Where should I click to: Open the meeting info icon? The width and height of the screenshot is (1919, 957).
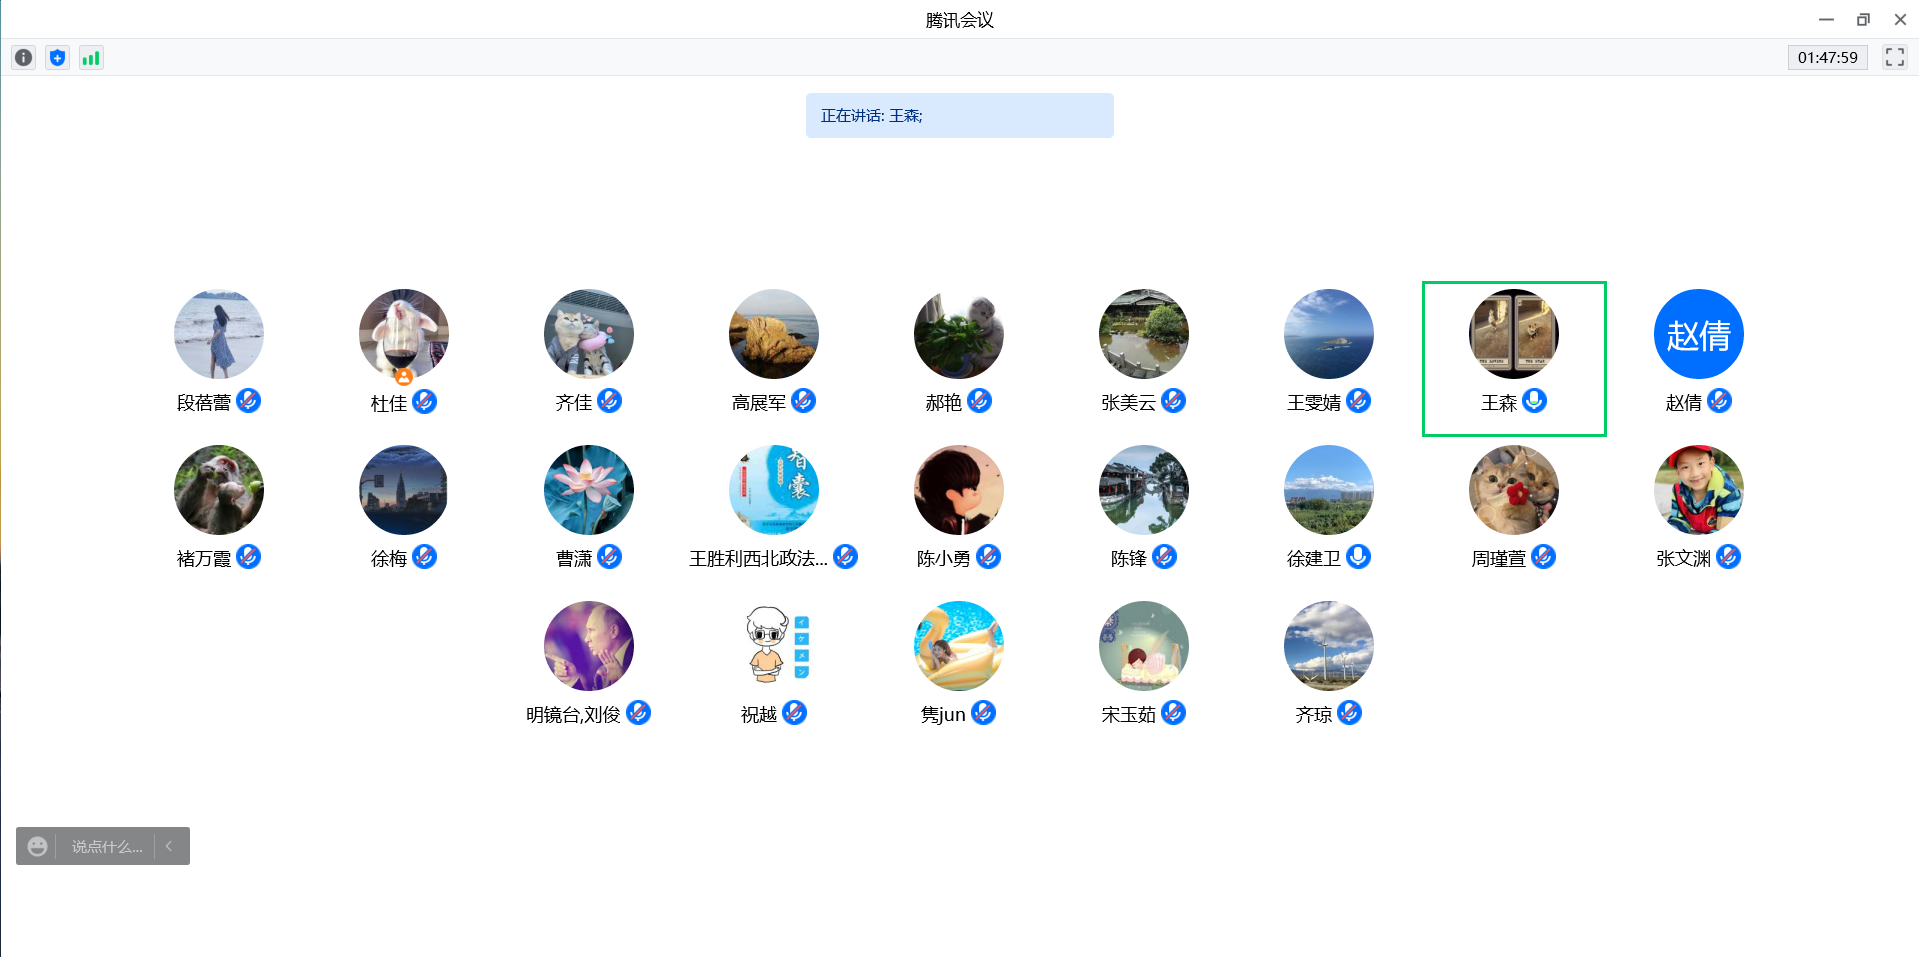[24, 58]
